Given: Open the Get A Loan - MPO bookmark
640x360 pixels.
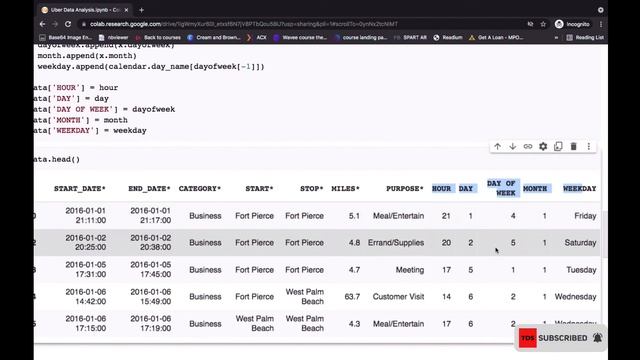Looking at the screenshot, I should coord(496,37).
